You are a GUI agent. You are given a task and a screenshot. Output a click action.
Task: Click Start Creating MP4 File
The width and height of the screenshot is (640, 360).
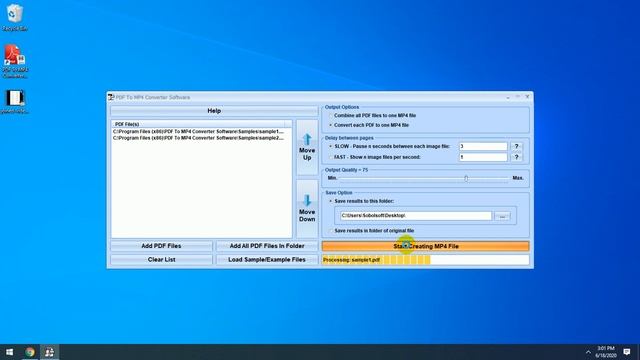pos(425,246)
